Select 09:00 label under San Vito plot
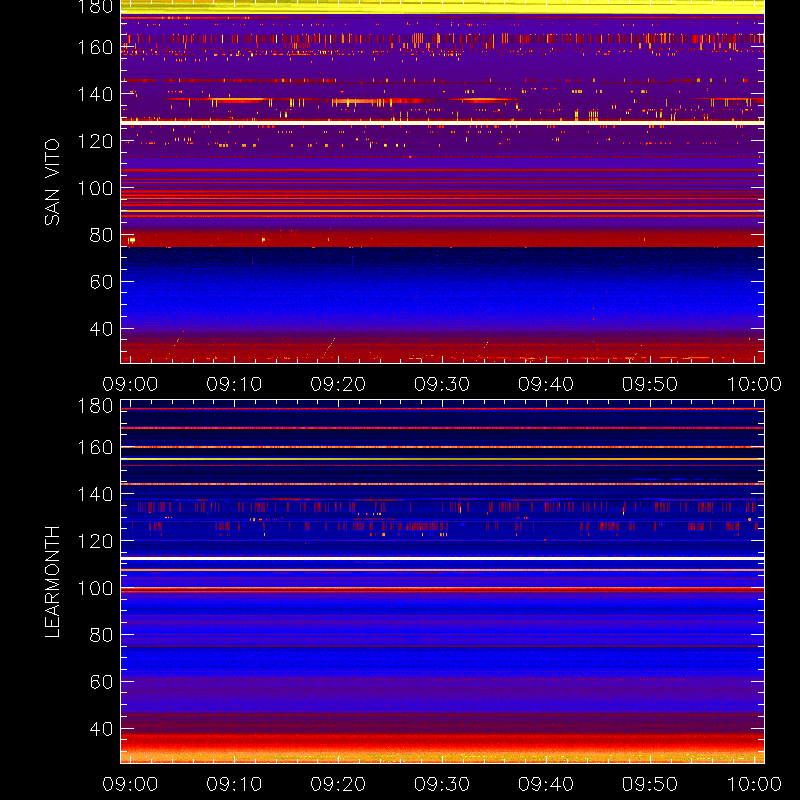This screenshot has height=800, width=800. 130,384
